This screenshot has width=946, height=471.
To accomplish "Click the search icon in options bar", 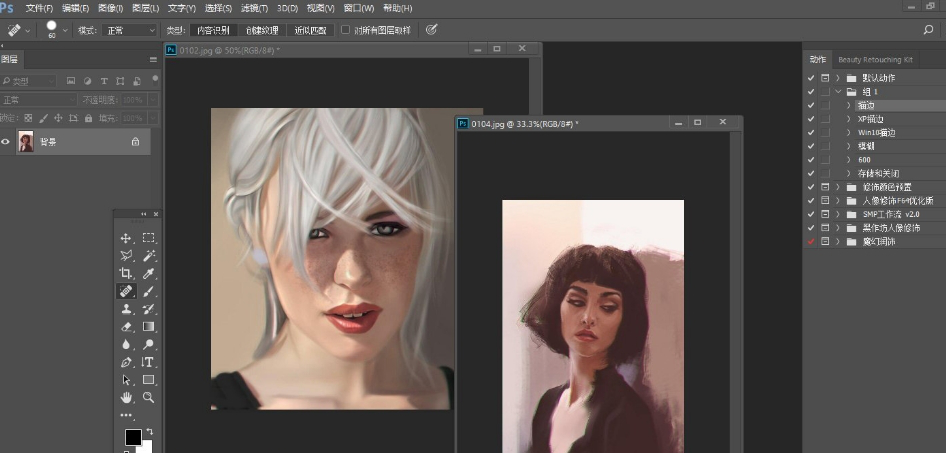I will click(x=929, y=30).
